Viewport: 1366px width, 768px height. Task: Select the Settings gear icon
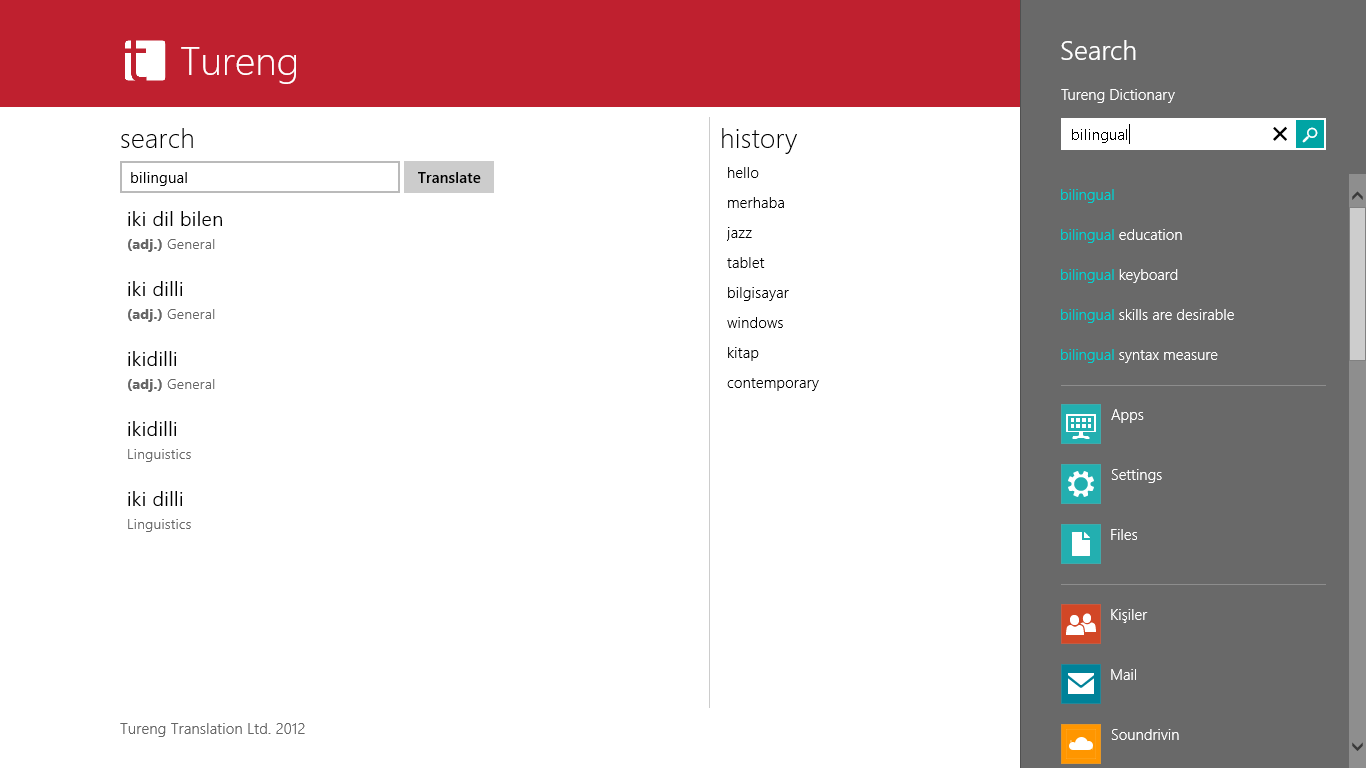tap(1080, 484)
